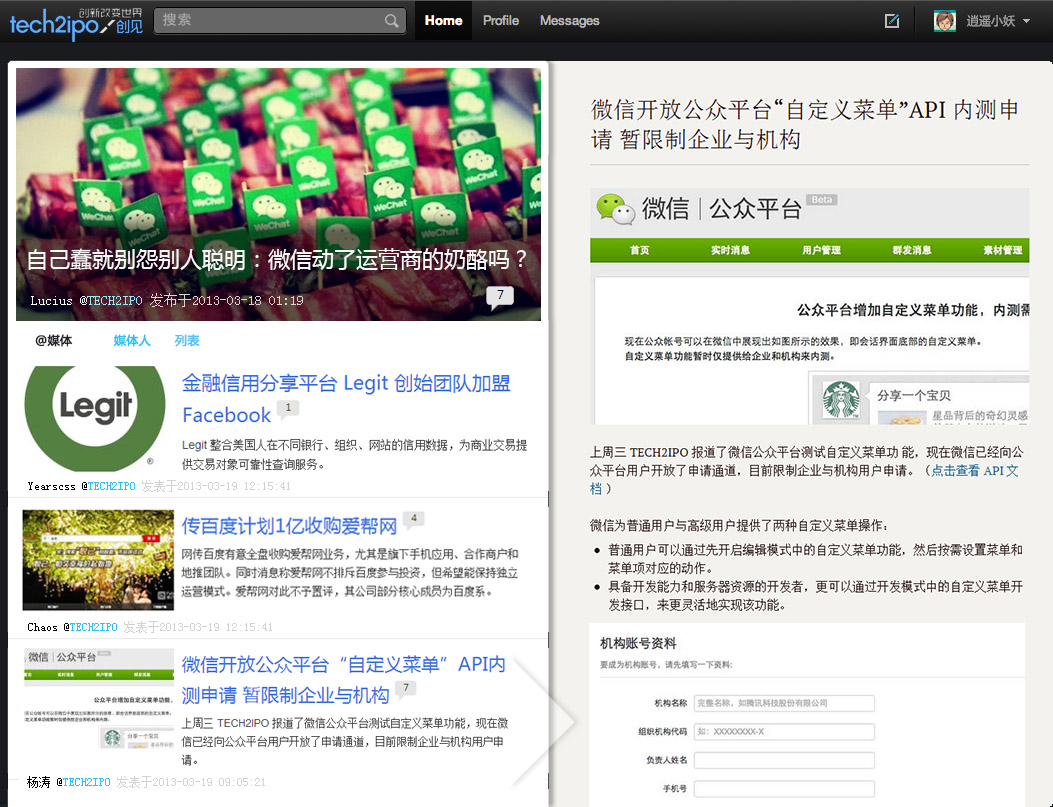Select the 媒体人 tab
Screen dimensions: 1053x807
(x=132, y=340)
